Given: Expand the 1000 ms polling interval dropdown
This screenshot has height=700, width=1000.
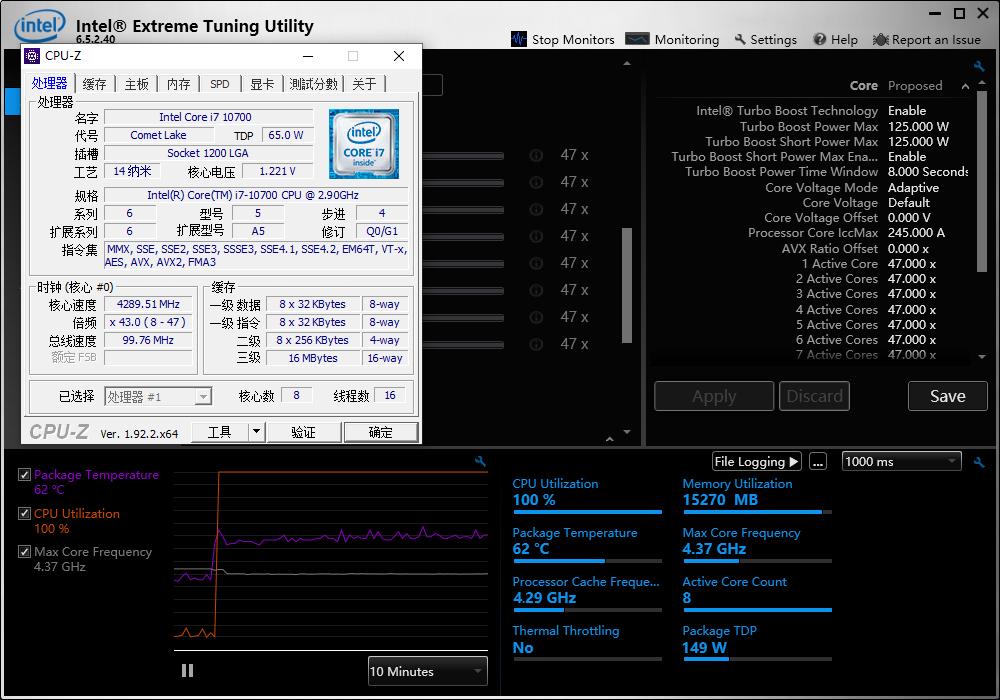Looking at the screenshot, I should (901, 461).
